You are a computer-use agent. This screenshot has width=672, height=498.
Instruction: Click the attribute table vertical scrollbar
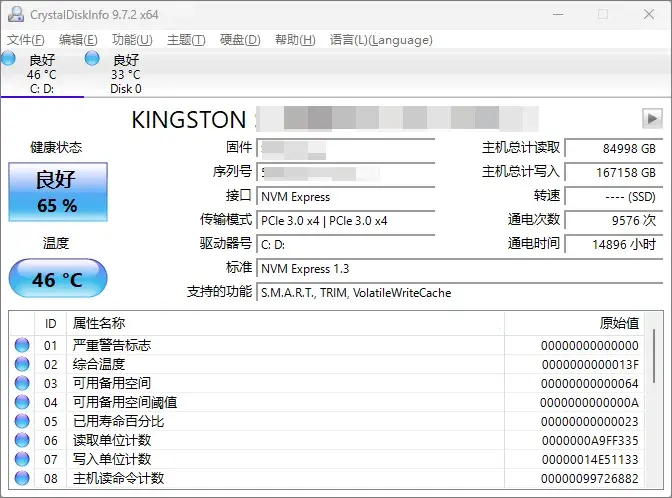pos(654,356)
